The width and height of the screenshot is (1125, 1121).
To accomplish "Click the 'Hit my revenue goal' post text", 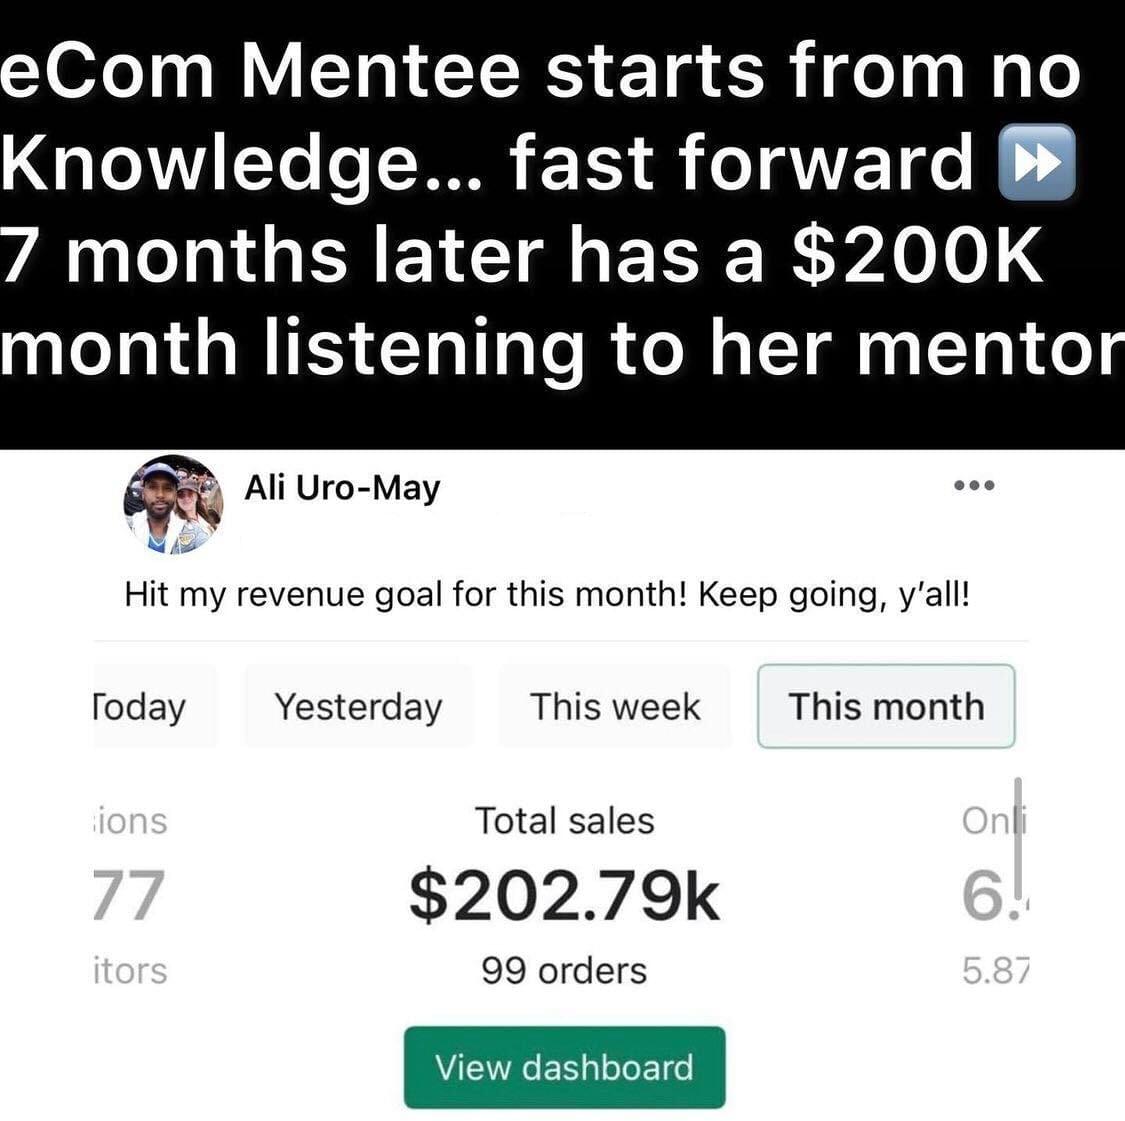I will (x=547, y=594).
